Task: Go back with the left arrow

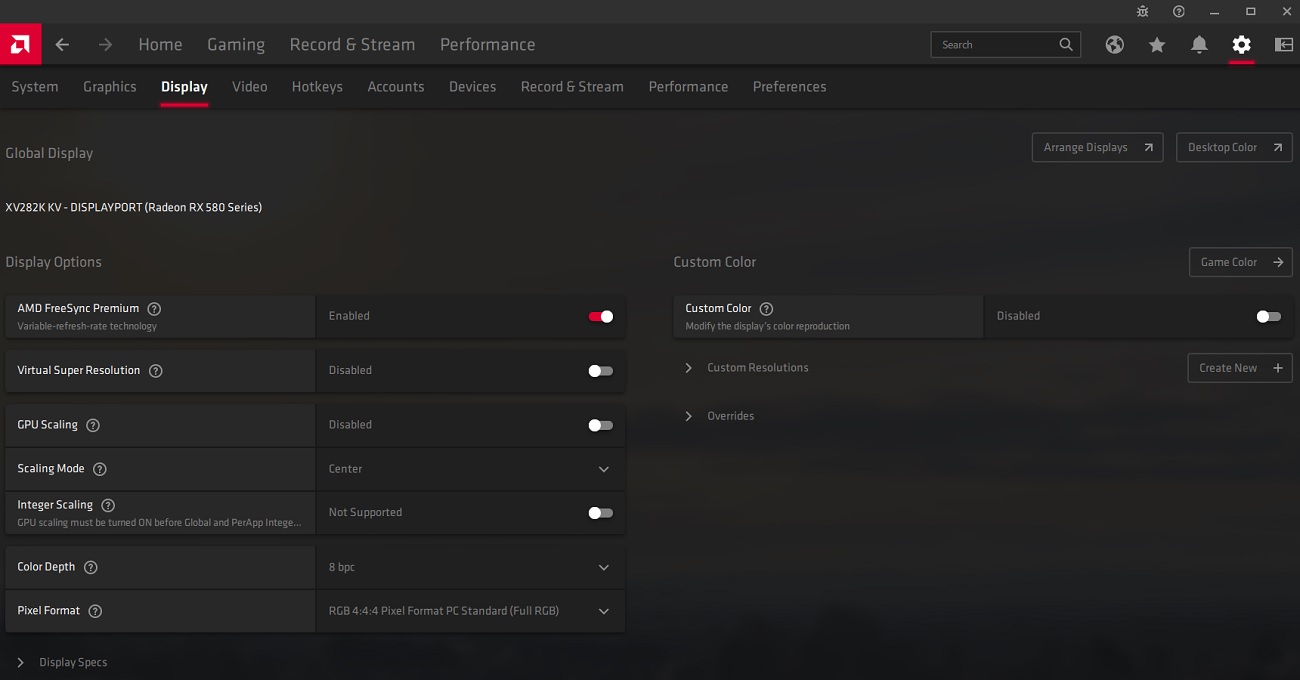Action: 62,44
